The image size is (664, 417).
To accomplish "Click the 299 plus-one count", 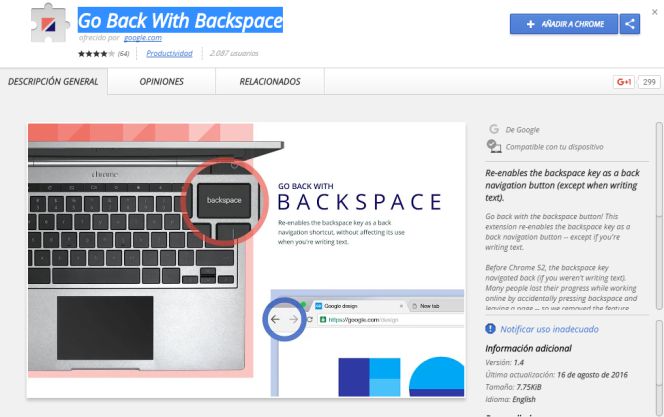I will tap(649, 82).
